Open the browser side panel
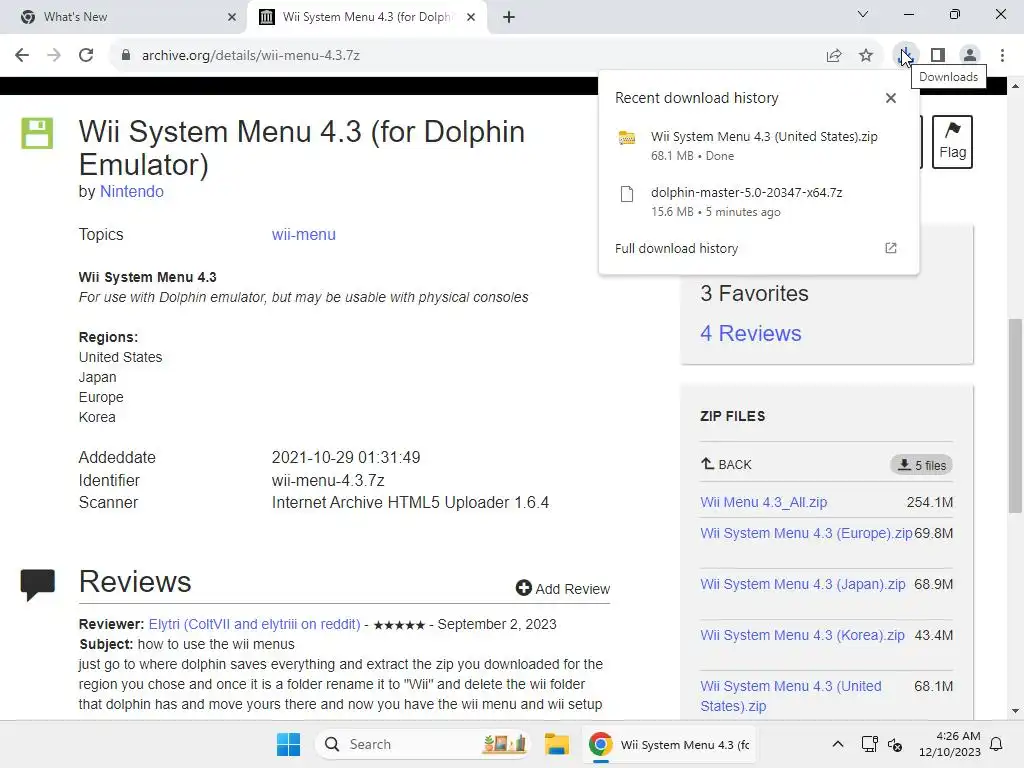The width and height of the screenshot is (1024, 768). [x=938, y=56]
